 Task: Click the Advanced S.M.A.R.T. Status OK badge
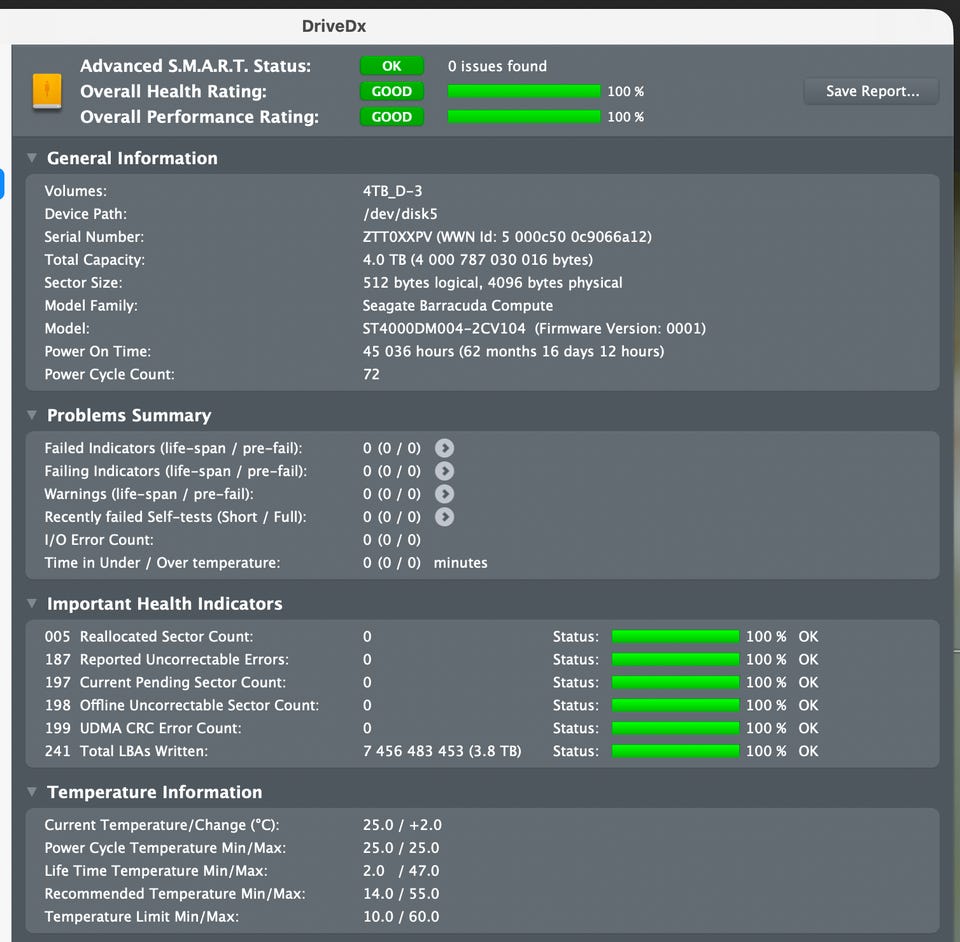tap(392, 65)
